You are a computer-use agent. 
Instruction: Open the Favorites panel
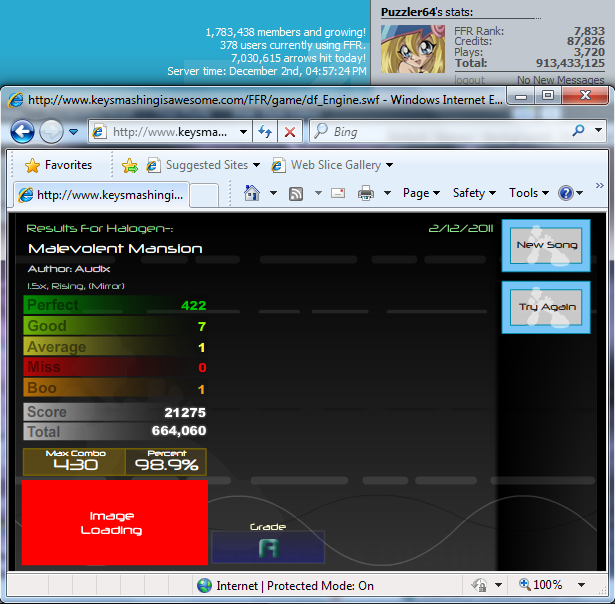pos(58,165)
